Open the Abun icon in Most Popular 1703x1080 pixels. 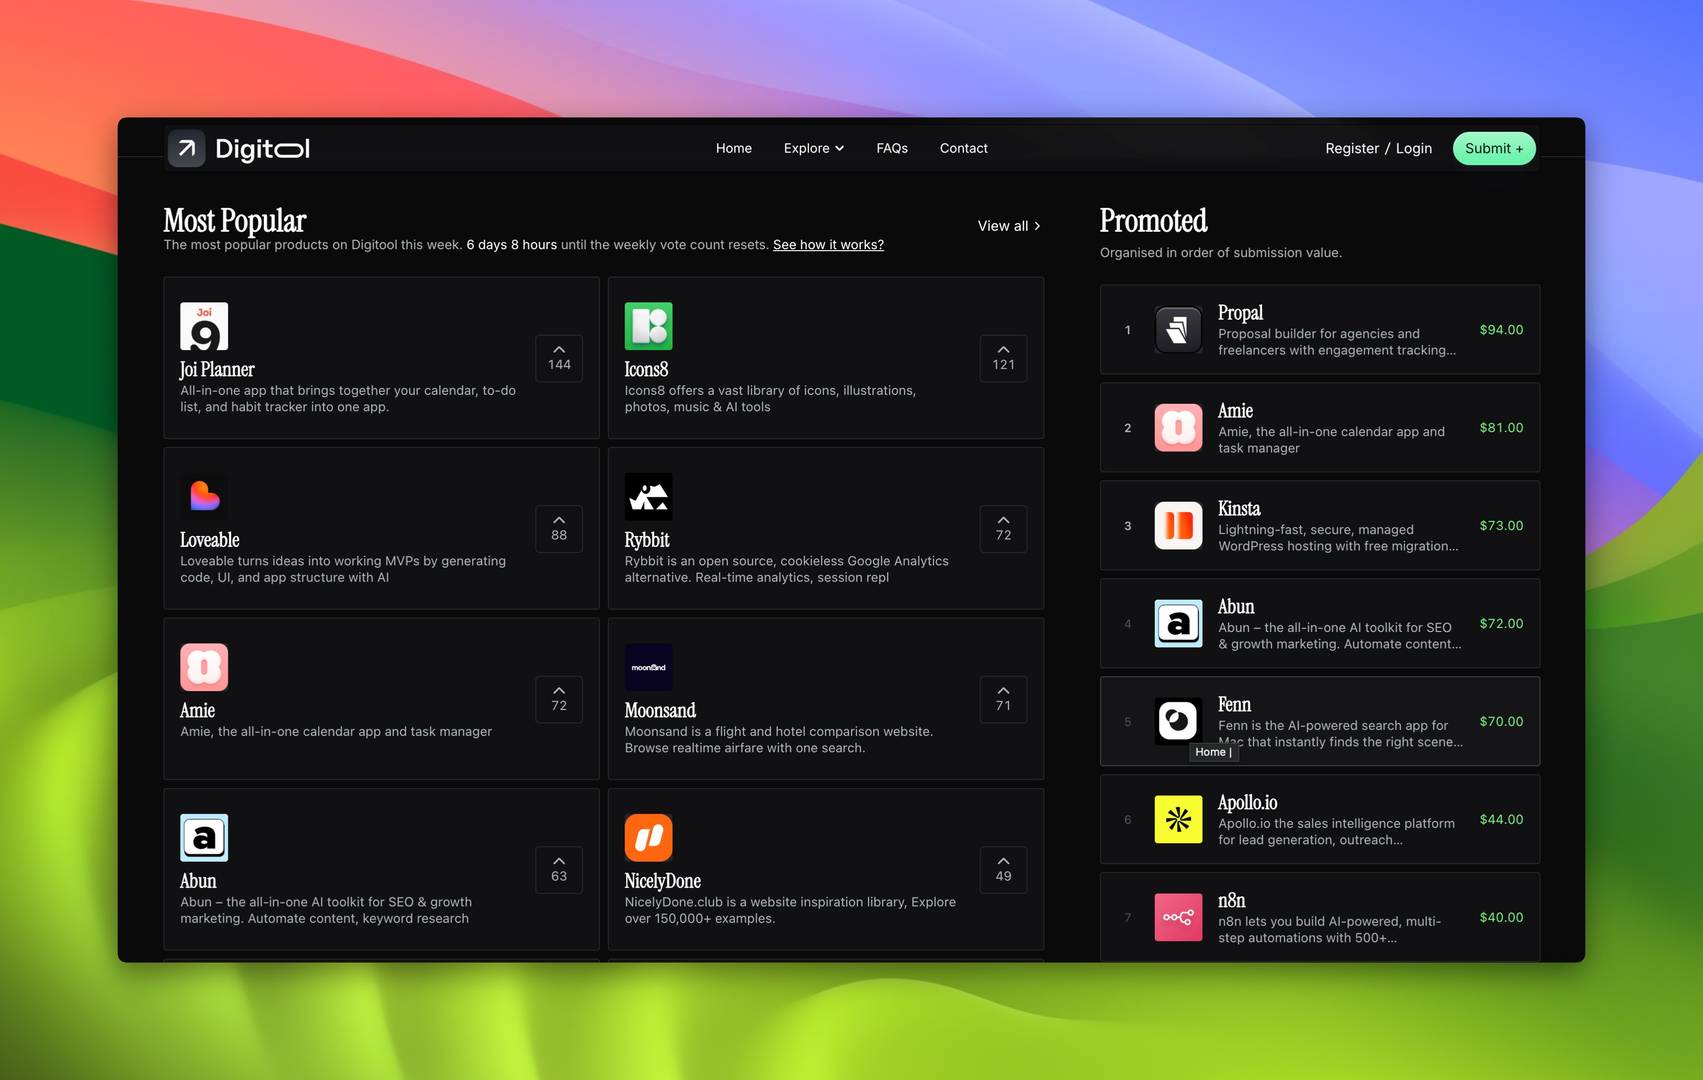(204, 837)
